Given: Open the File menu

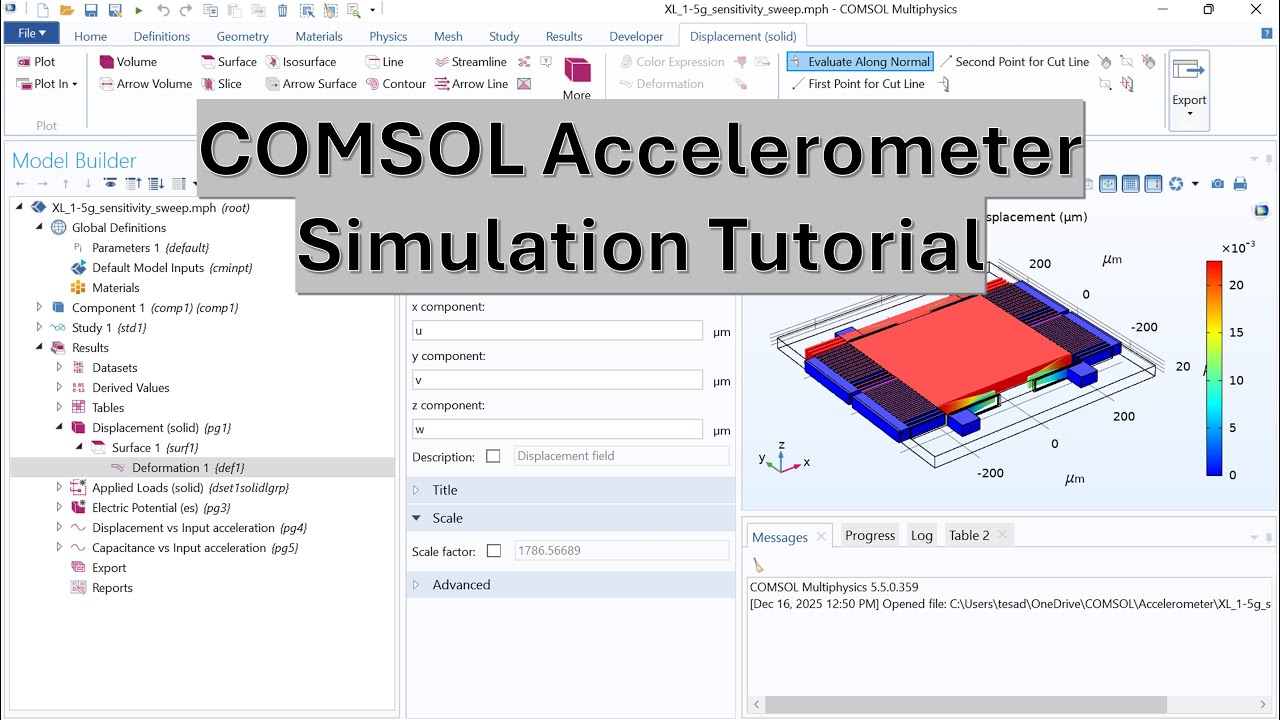Looking at the screenshot, I should point(32,34).
